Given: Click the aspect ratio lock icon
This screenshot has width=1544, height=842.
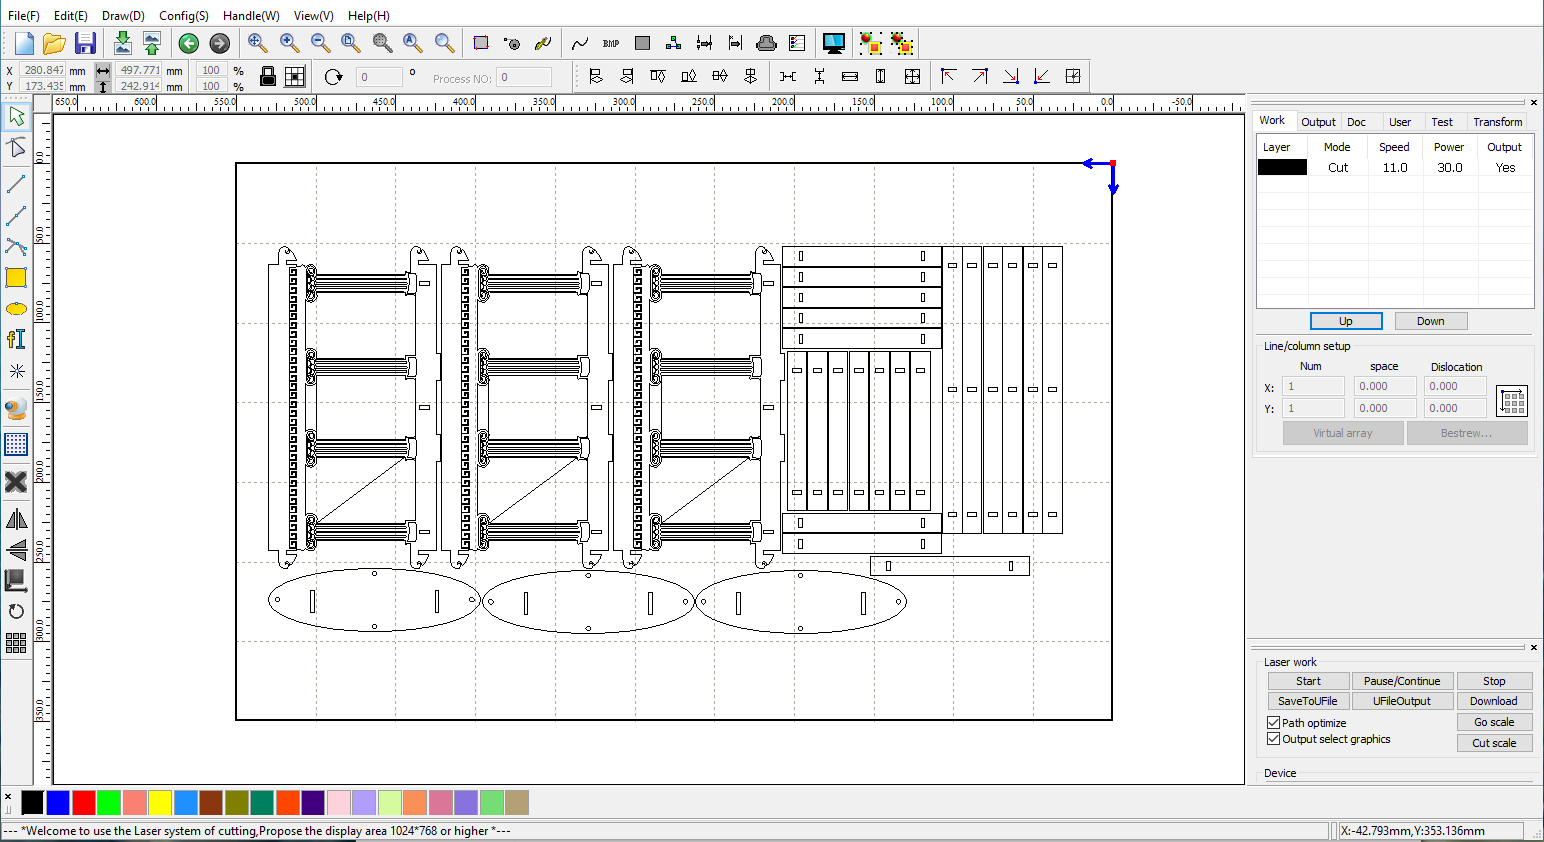Looking at the screenshot, I should [268, 77].
